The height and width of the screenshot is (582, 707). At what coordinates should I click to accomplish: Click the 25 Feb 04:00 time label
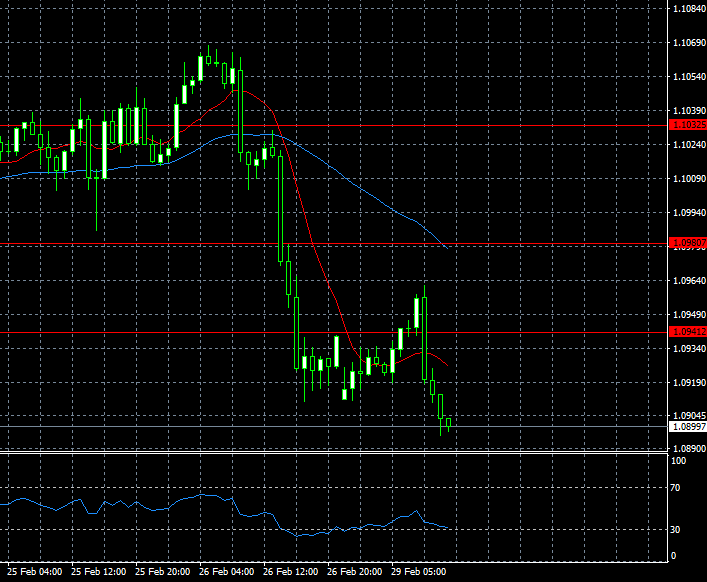(35, 572)
